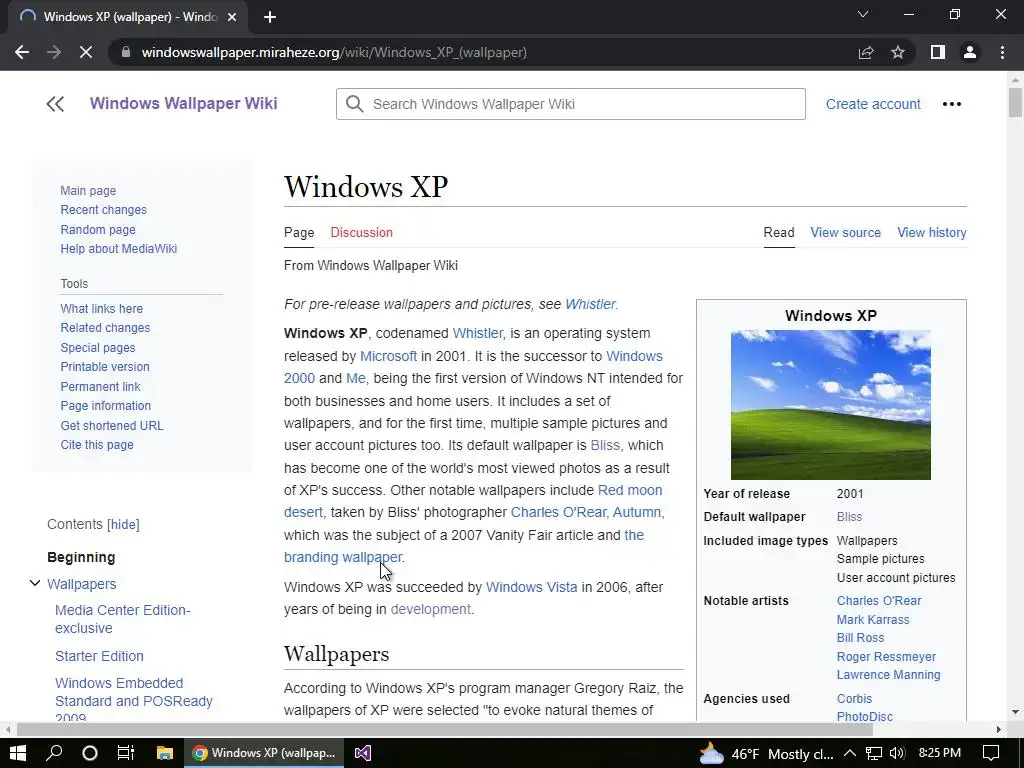This screenshot has height=768, width=1024.
Task: Open Page information link
Action: click(x=105, y=406)
